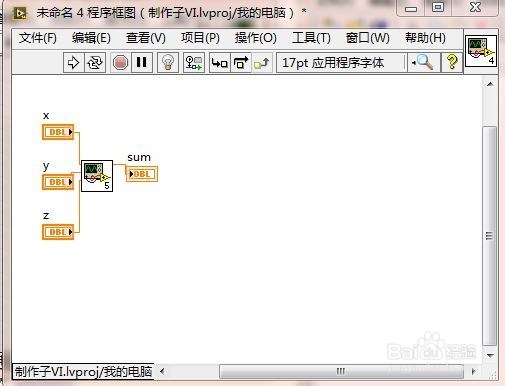Select the y DBL control terminal

(58, 182)
